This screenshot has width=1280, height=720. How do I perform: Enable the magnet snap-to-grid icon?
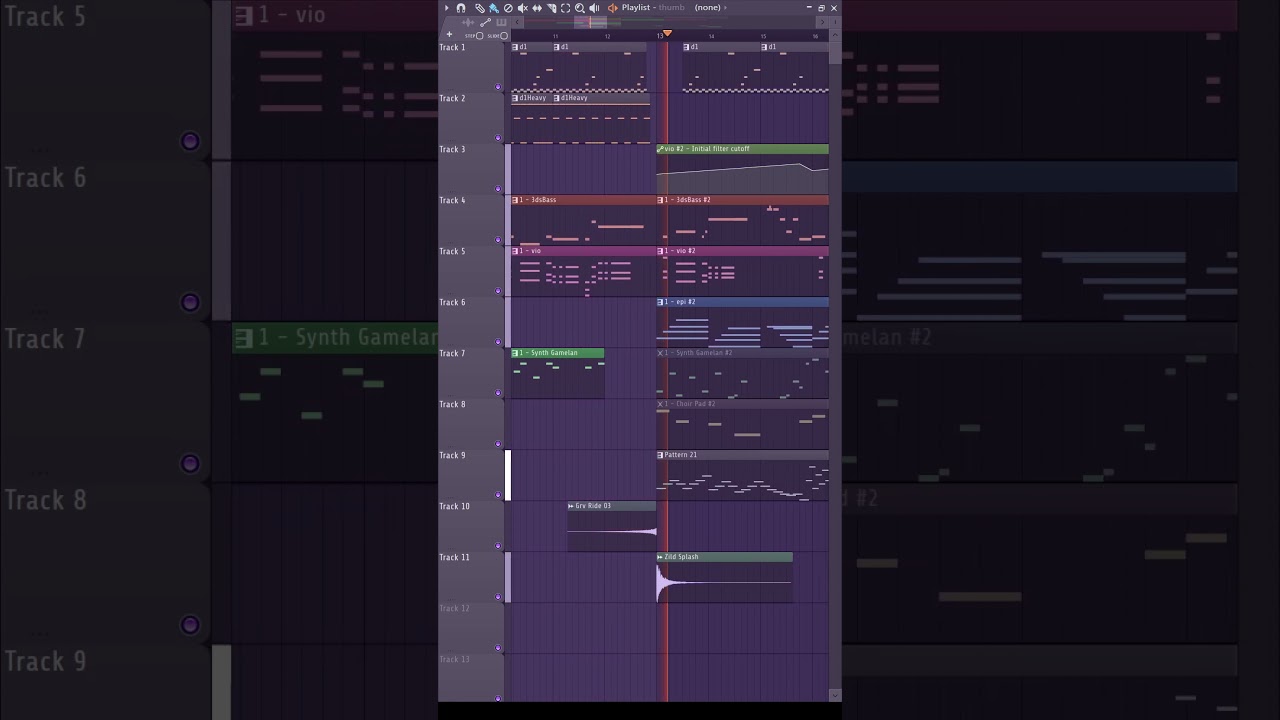[460, 8]
